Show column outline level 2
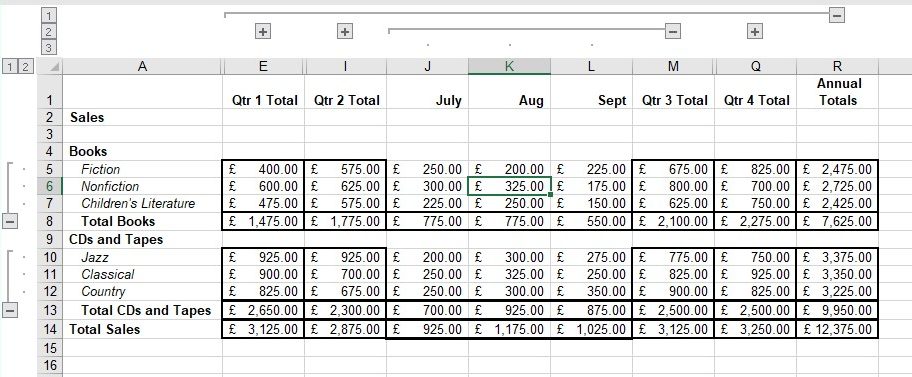Image resolution: width=912 pixels, height=377 pixels. [50, 31]
